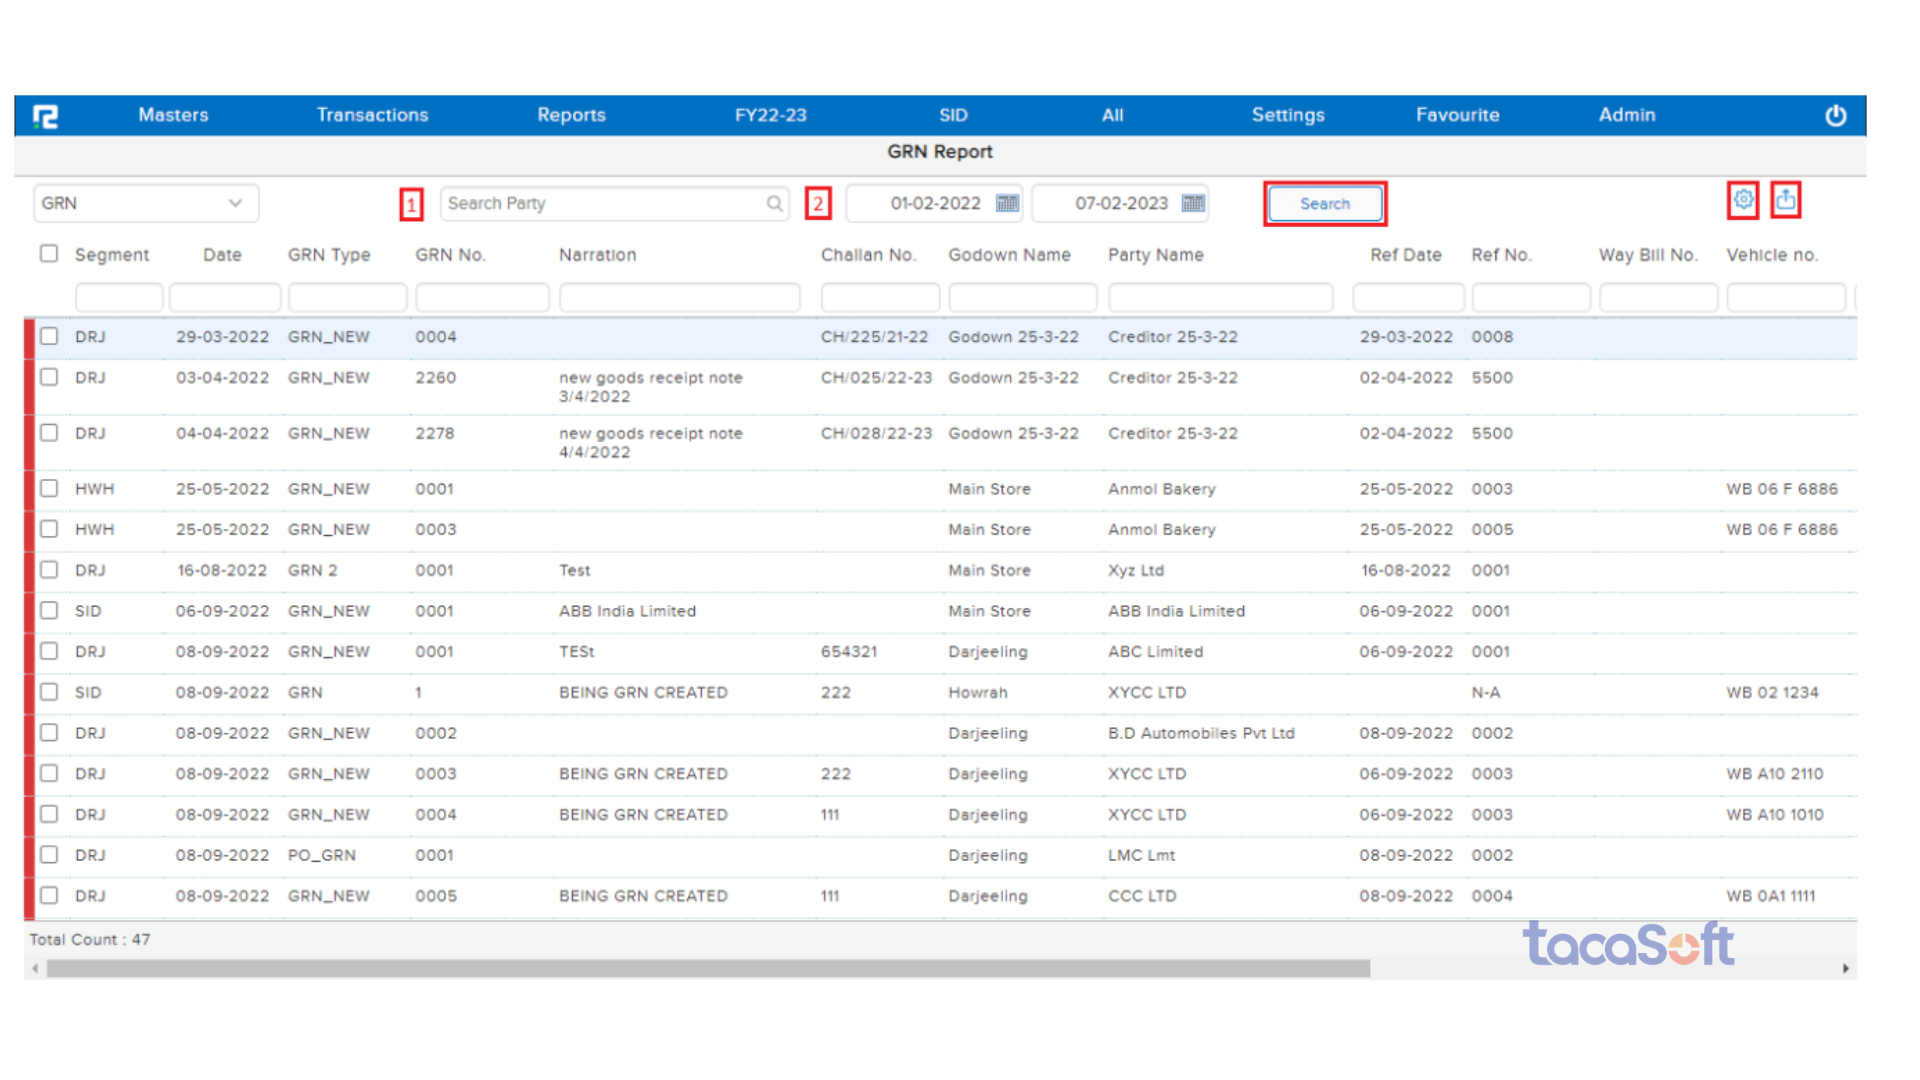Click the Narration column header
This screenshot has width=1920, height=1080.
[x=597, y=255]
